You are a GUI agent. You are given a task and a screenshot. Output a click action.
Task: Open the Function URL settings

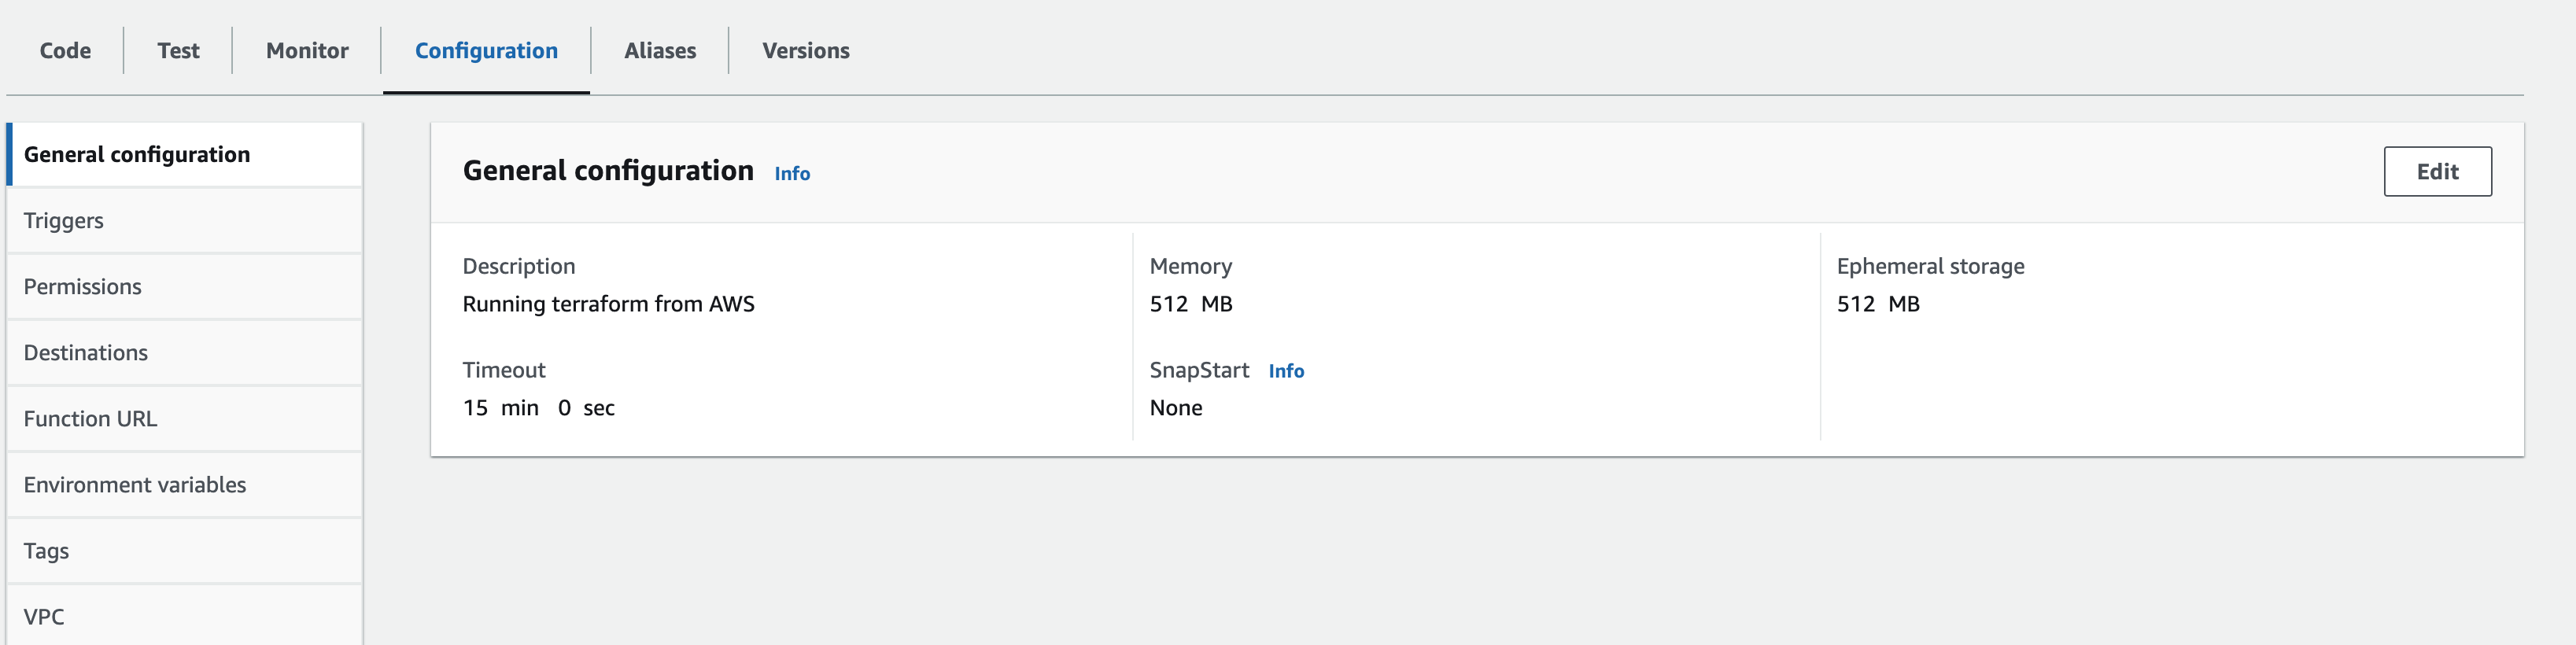pos(90,419)
